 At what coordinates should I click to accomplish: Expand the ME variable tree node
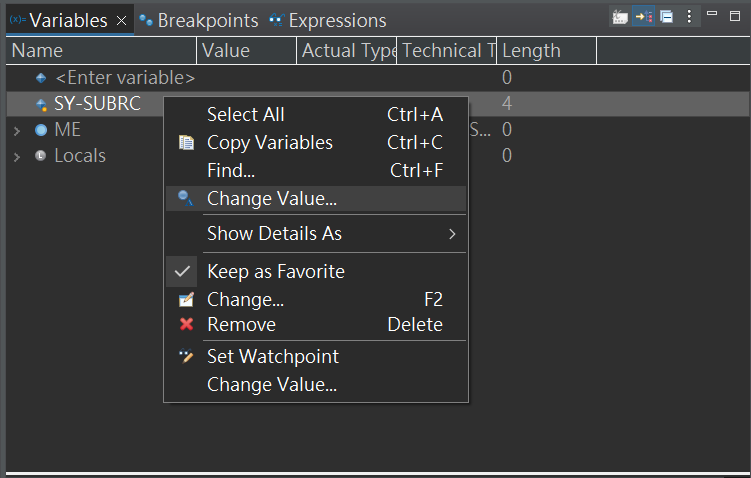pos(17,130)
